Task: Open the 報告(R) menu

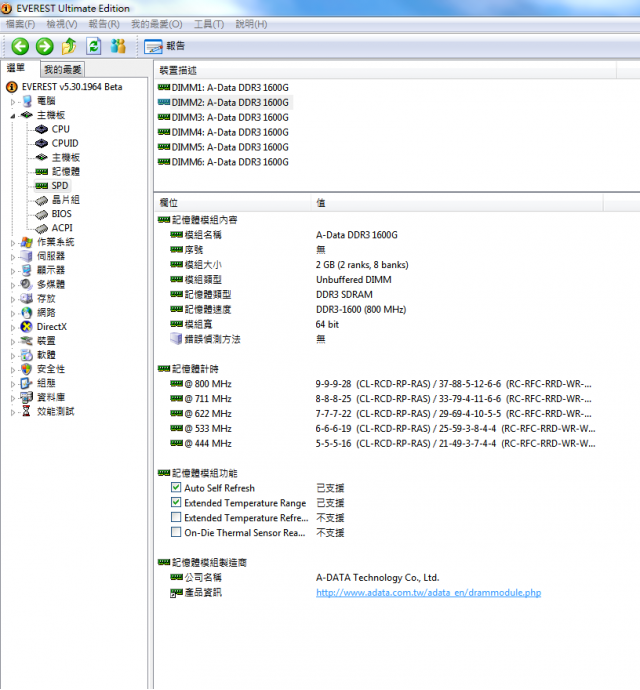Action: 104,24
